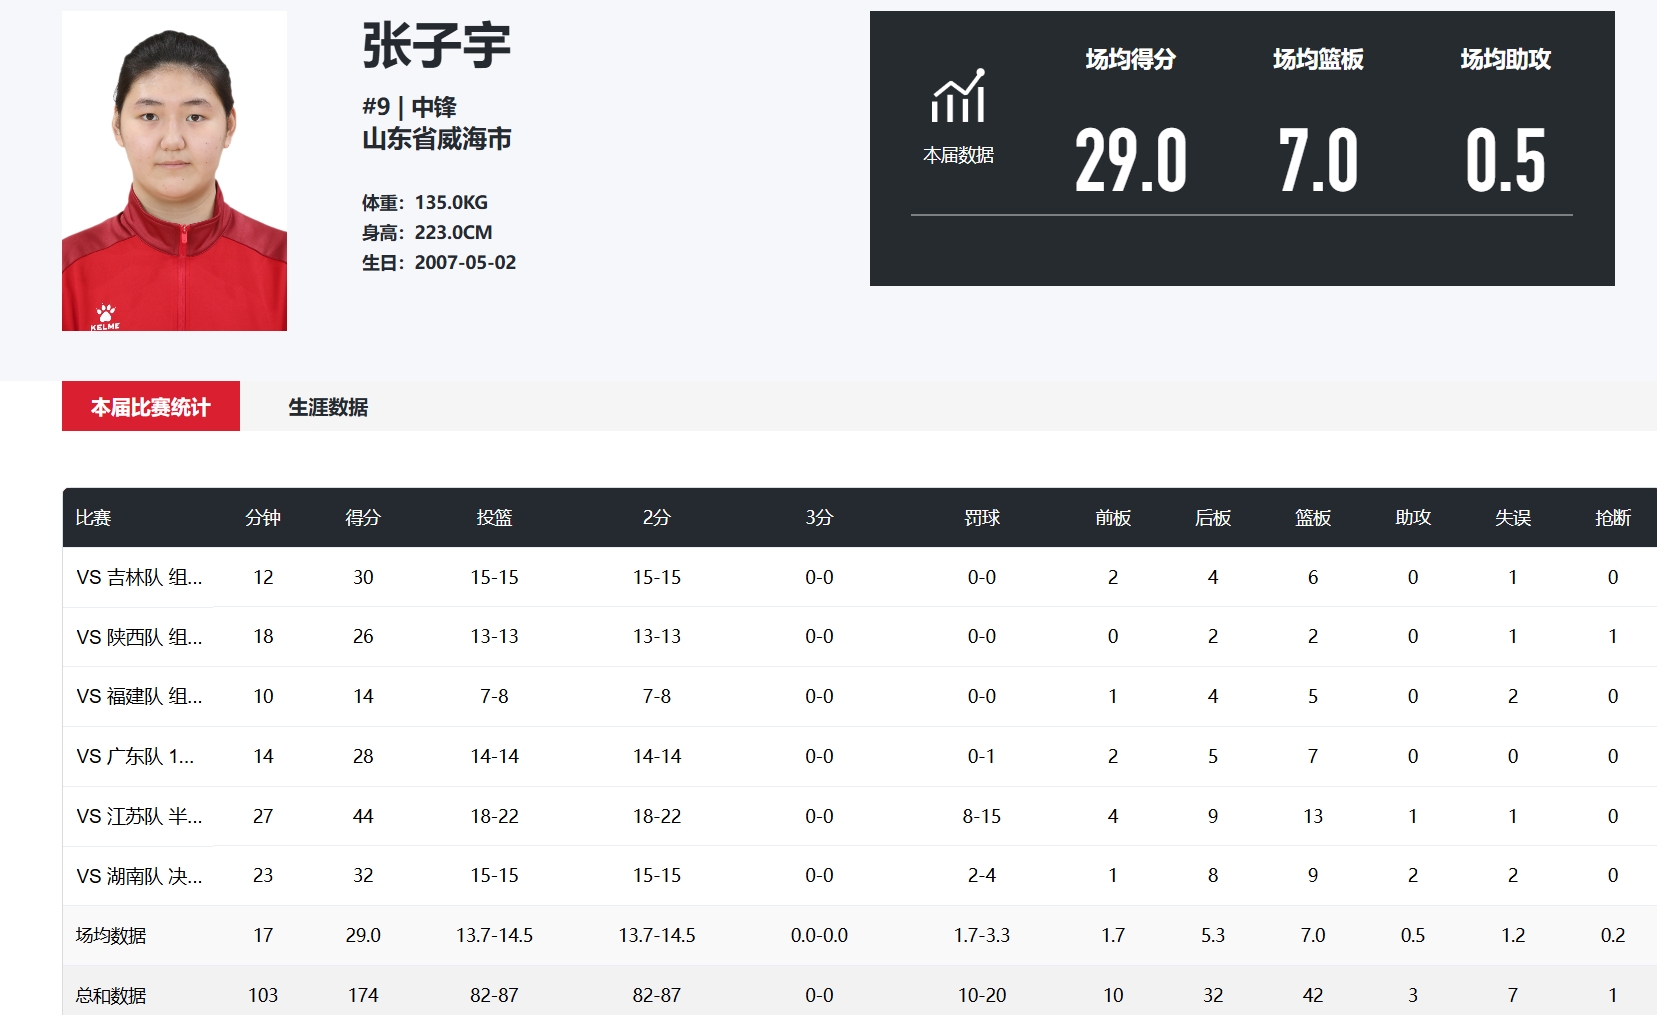Open the VS 福建队 match entry
1657x1015 pixels.
pyautogui.click(x=139, y=696)
